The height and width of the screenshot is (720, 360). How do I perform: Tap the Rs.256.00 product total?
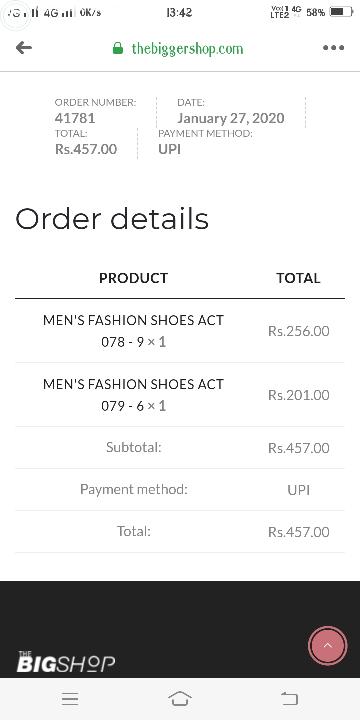tap(298, 331)
